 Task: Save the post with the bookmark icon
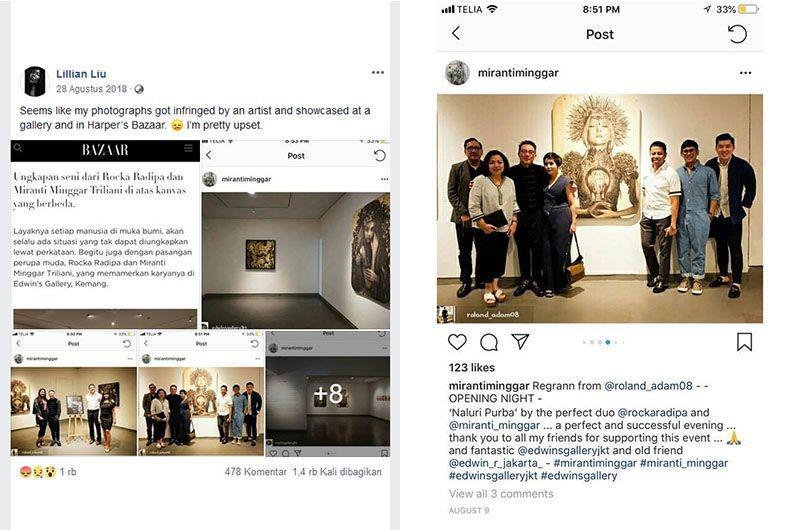click(744, 342)
